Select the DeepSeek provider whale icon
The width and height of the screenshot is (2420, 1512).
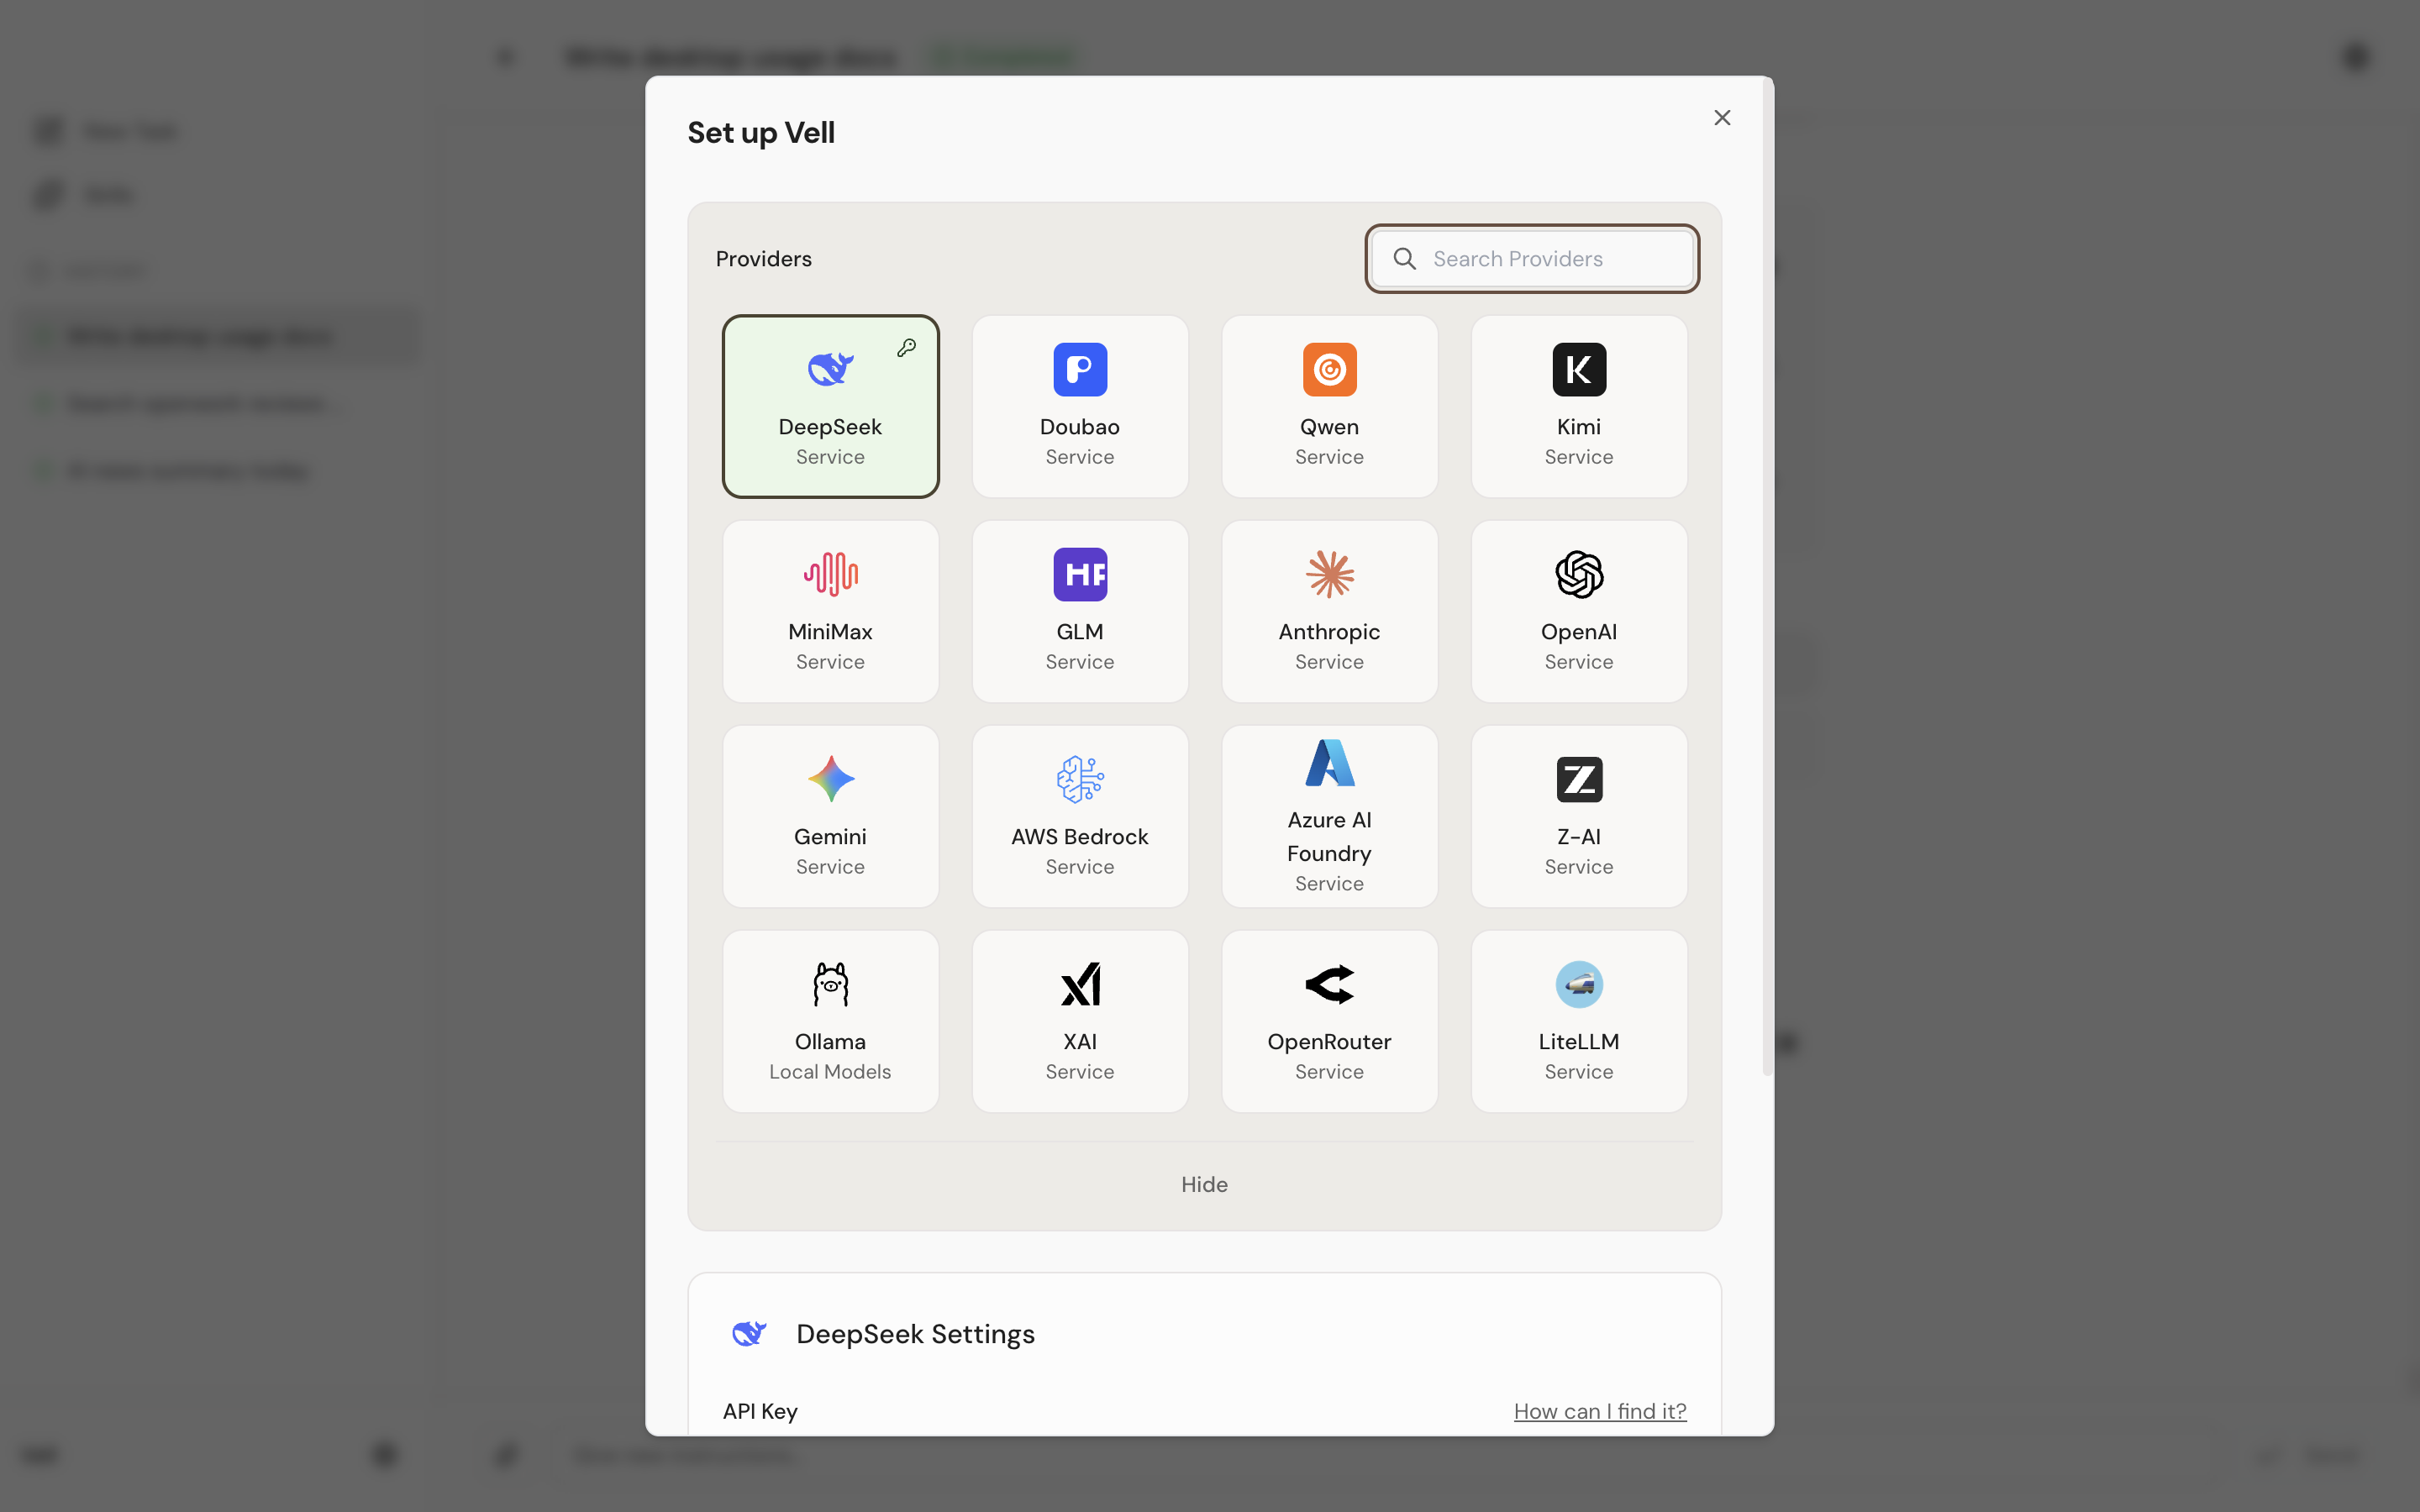[x=830, y=369]
